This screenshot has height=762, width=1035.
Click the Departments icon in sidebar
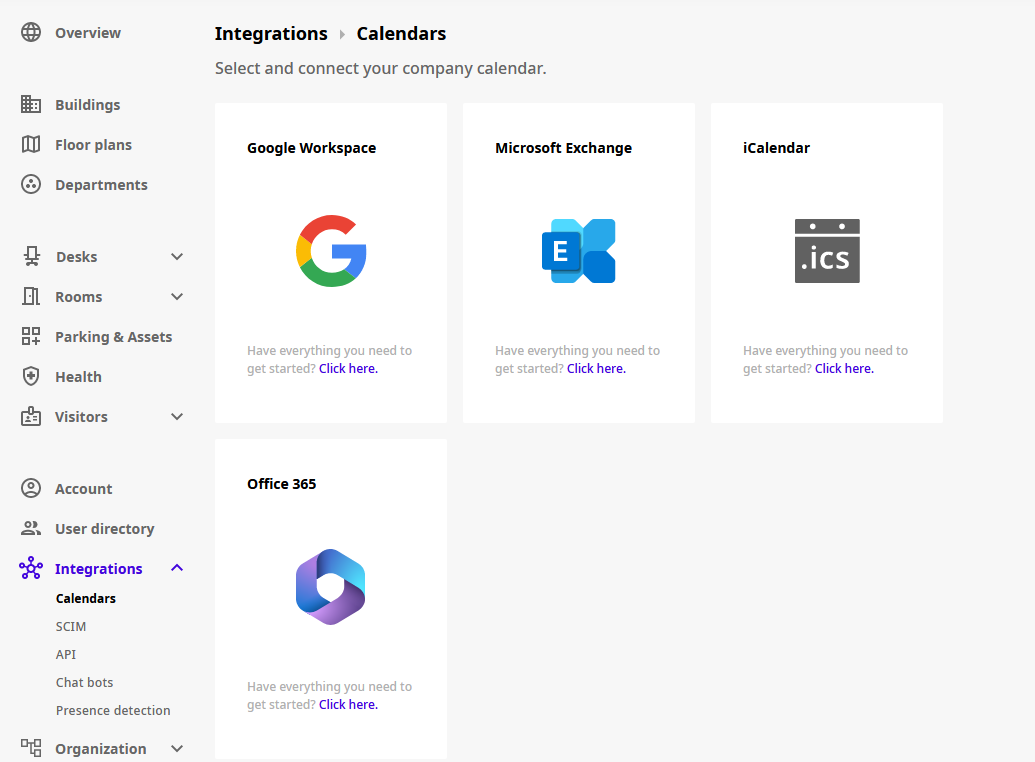pyautogui.click(x=31, y=184)
